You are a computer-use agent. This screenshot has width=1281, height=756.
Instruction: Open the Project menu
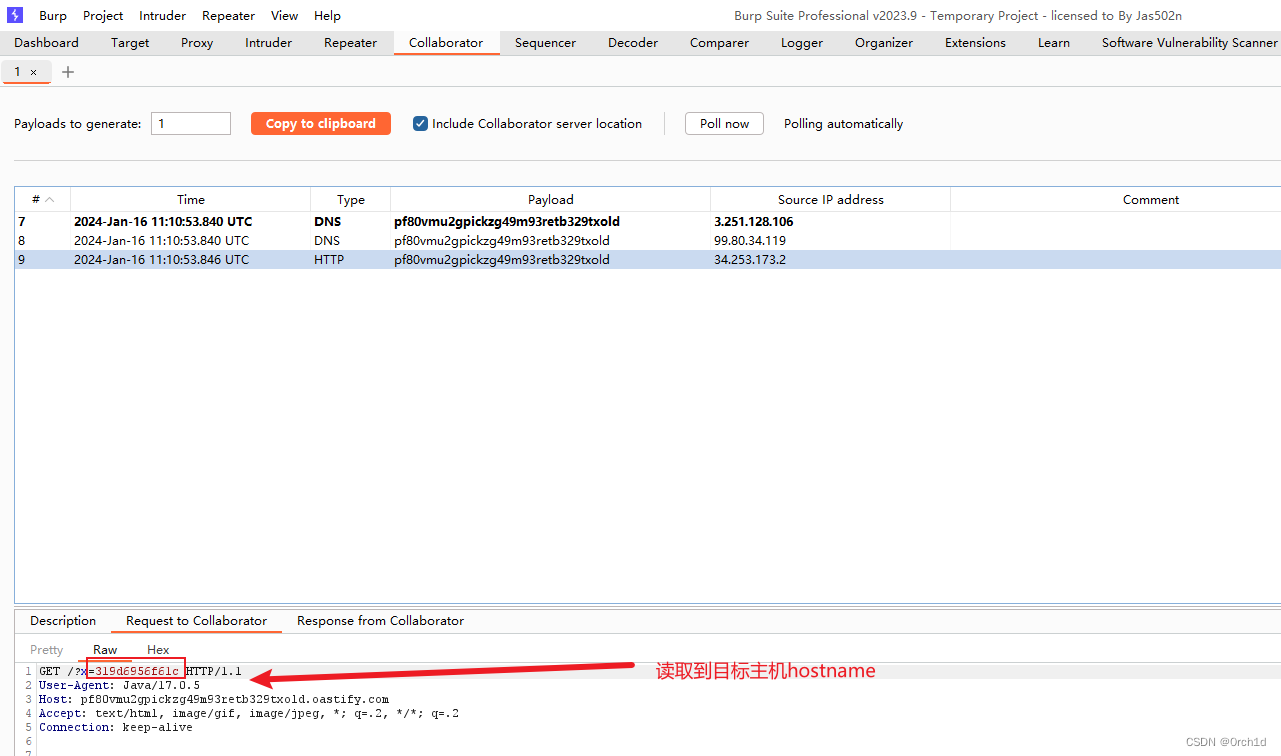click(103, 15)
